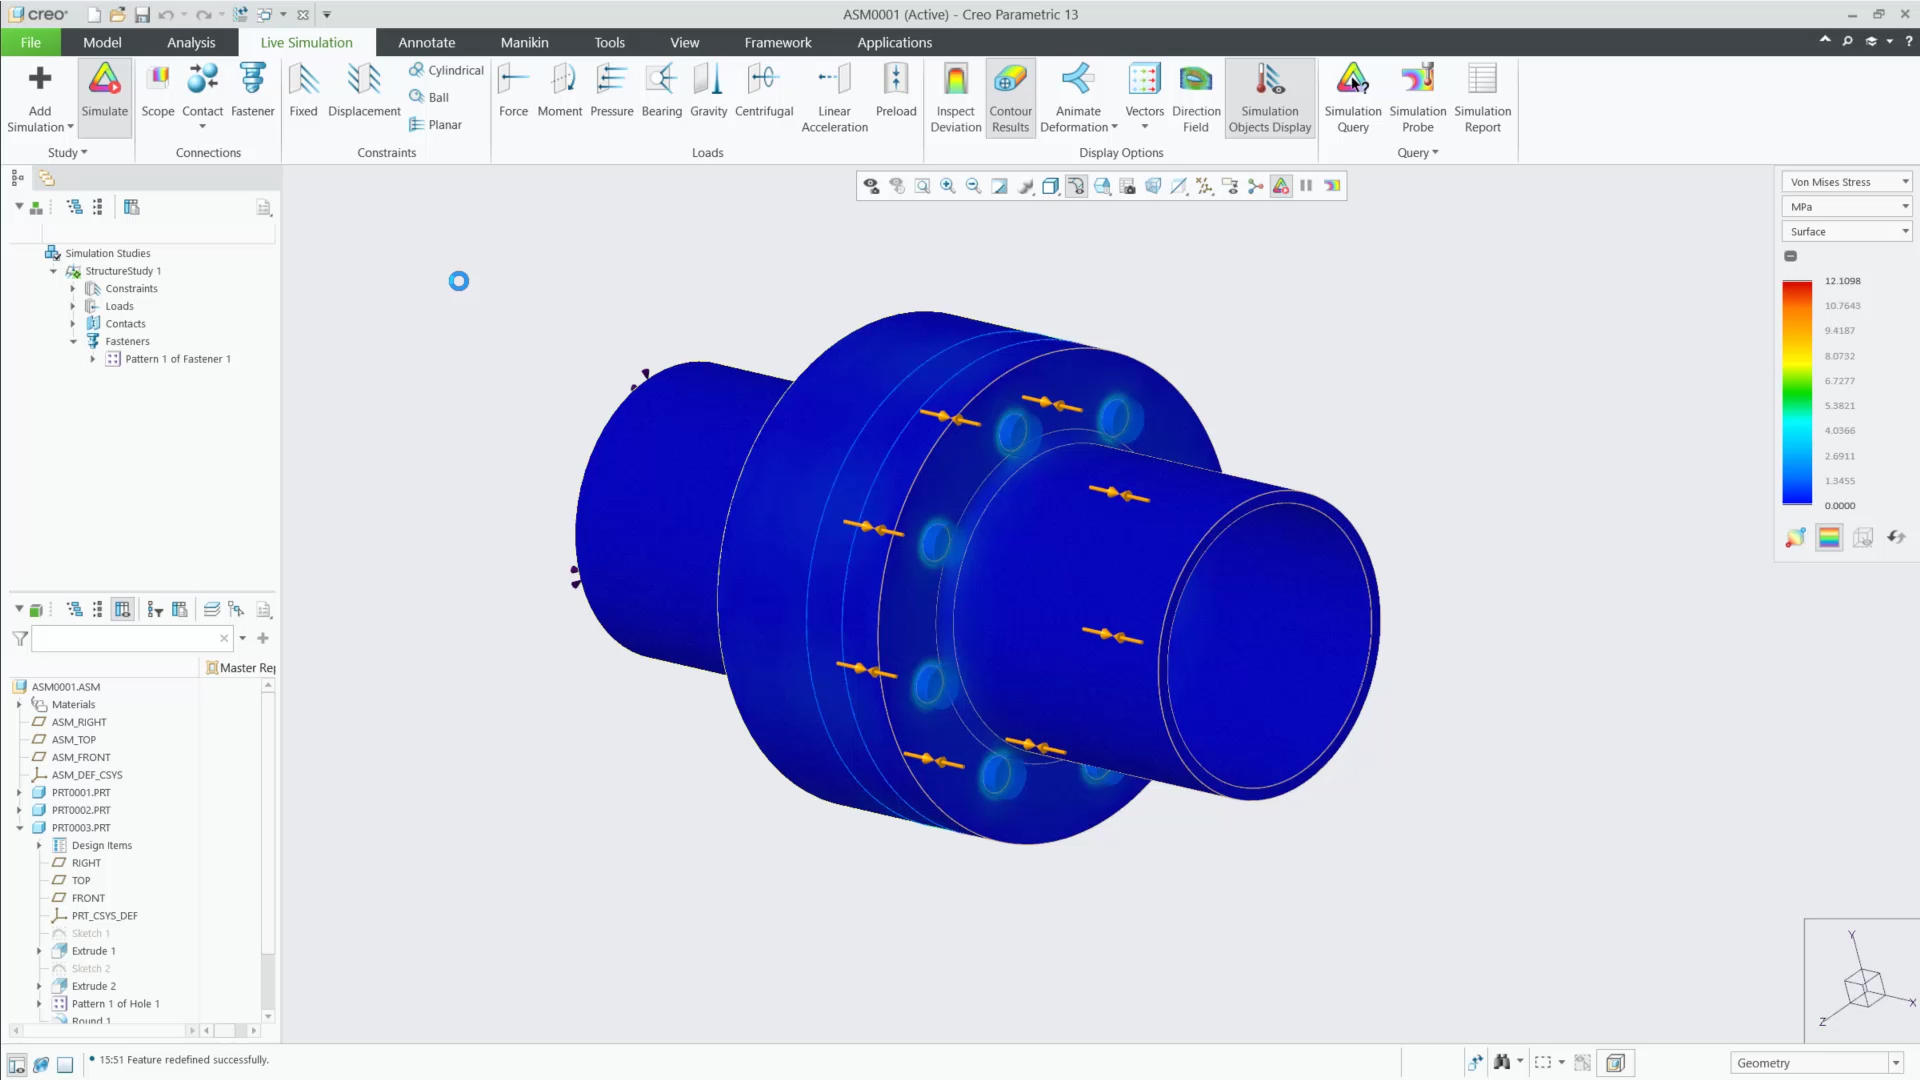Screen dimensions: 1920x1080
Task: Collapse the legend with minus button
Action: tap(1790, 256)
